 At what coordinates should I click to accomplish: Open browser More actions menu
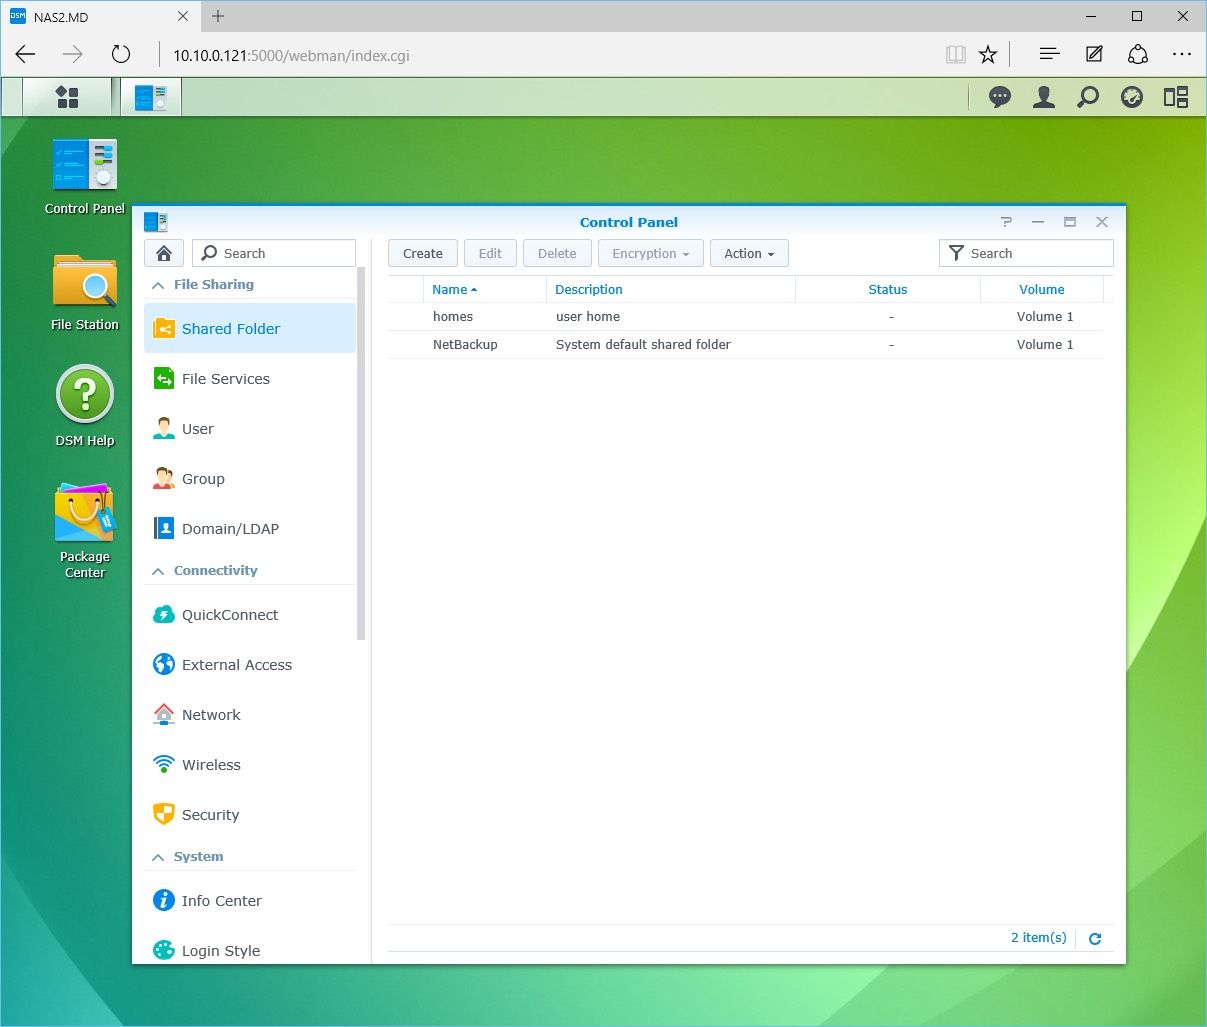pyautogui.click(x=1182, y=55)
